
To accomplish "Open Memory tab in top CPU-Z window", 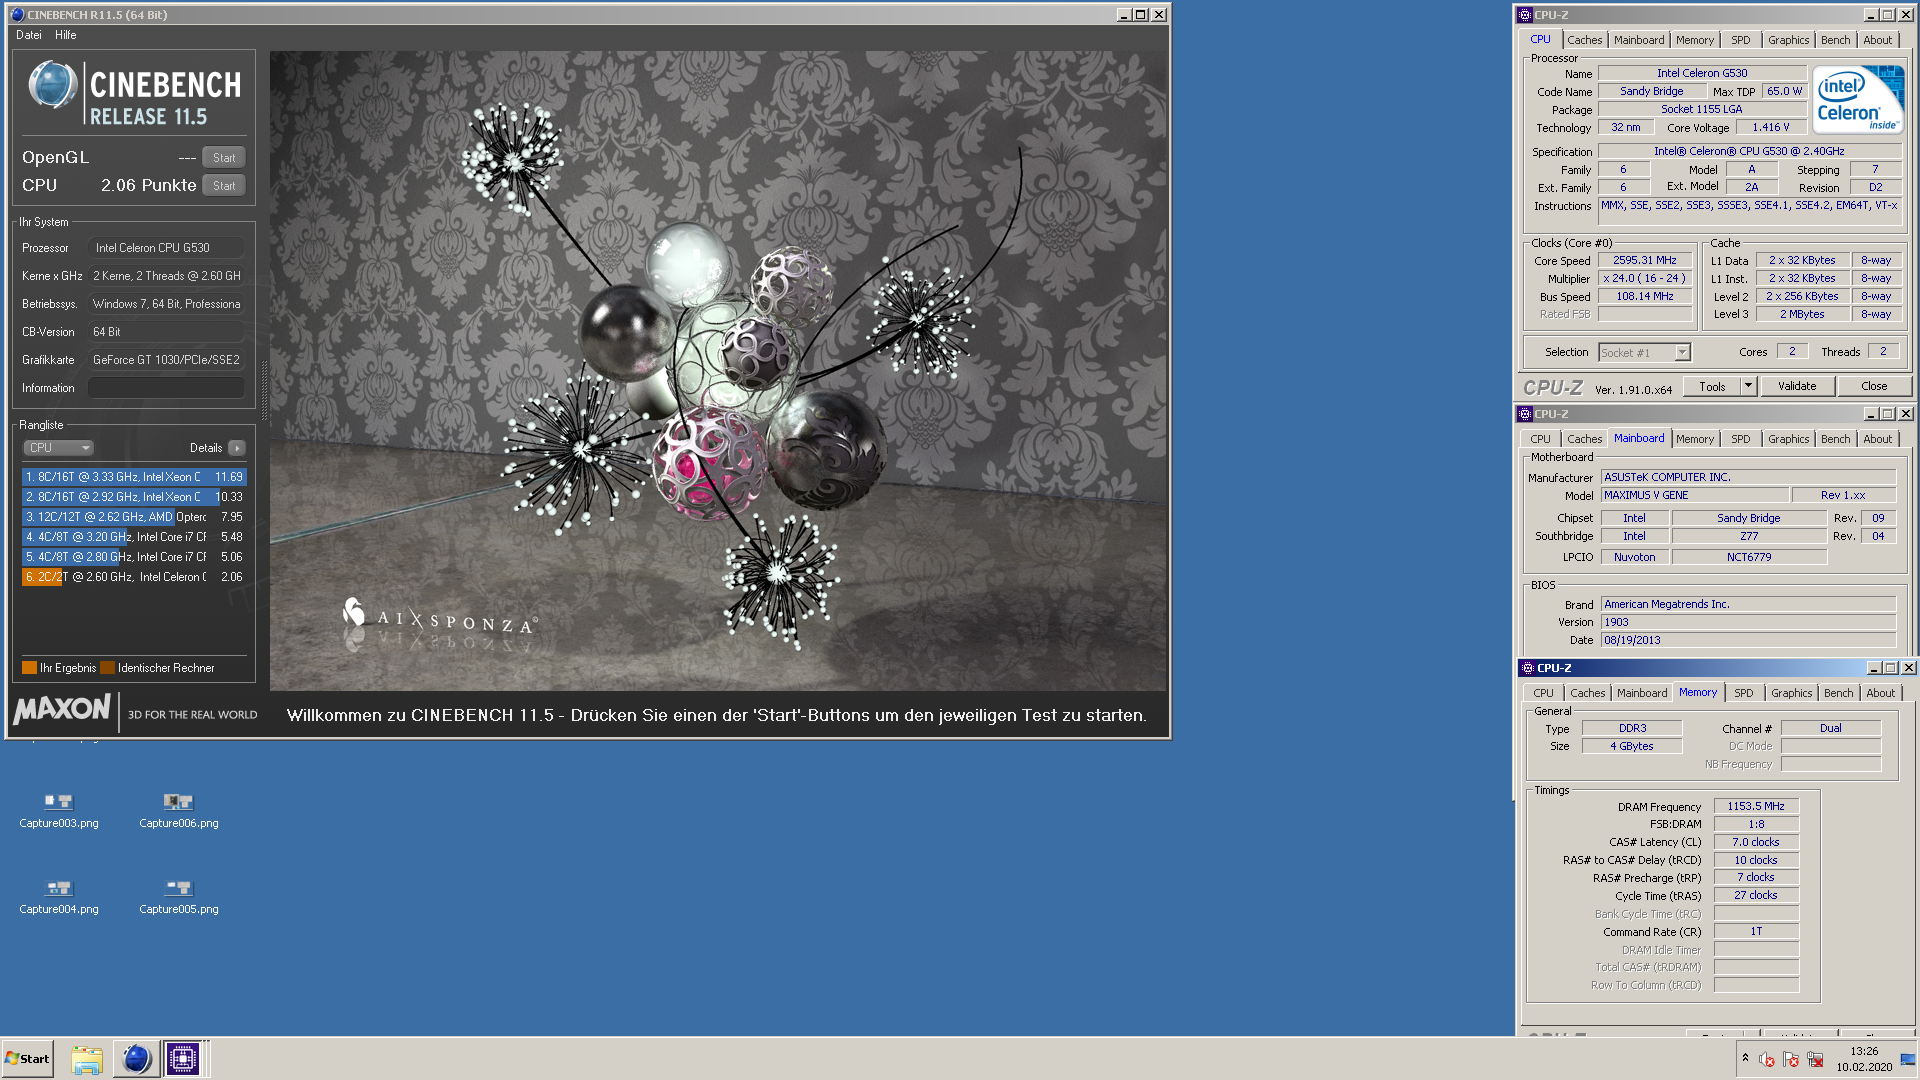I will [x=1695, y=40].
